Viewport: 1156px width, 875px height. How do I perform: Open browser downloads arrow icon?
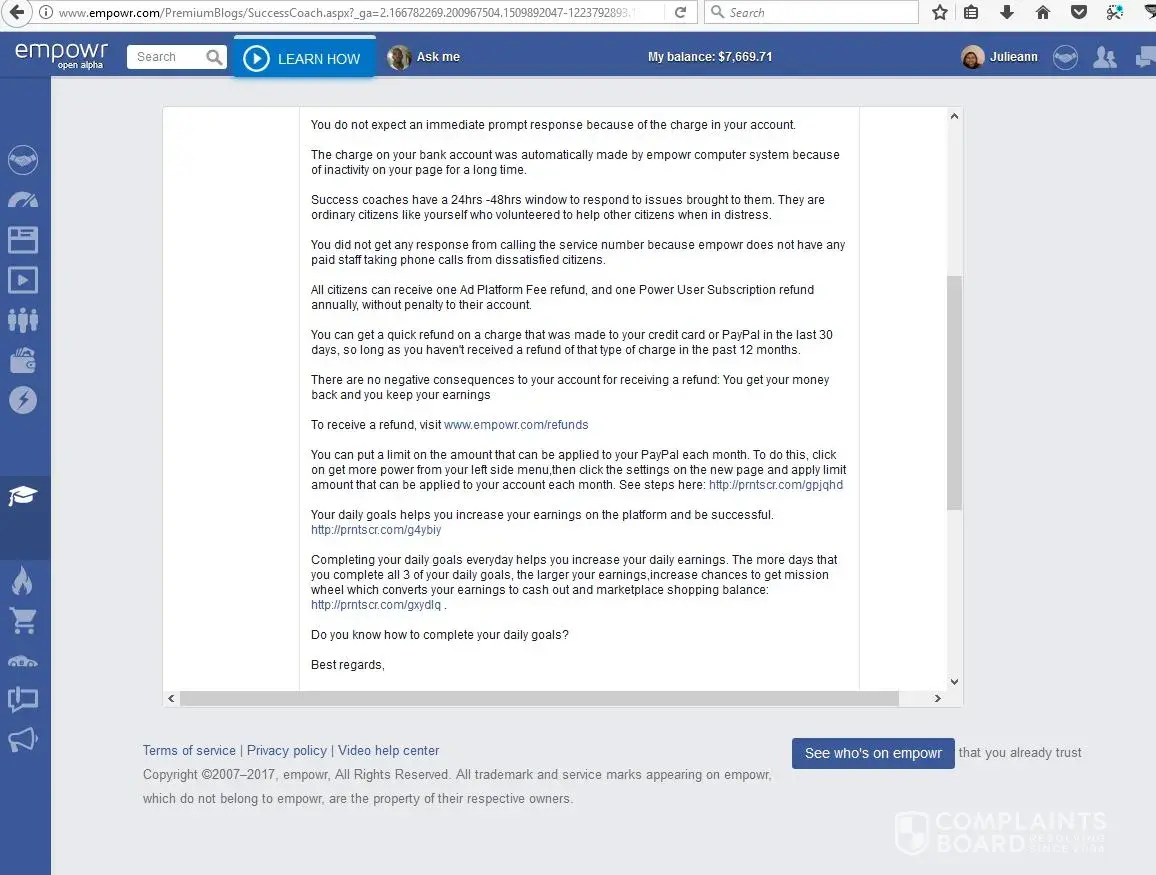(1006, 13)
